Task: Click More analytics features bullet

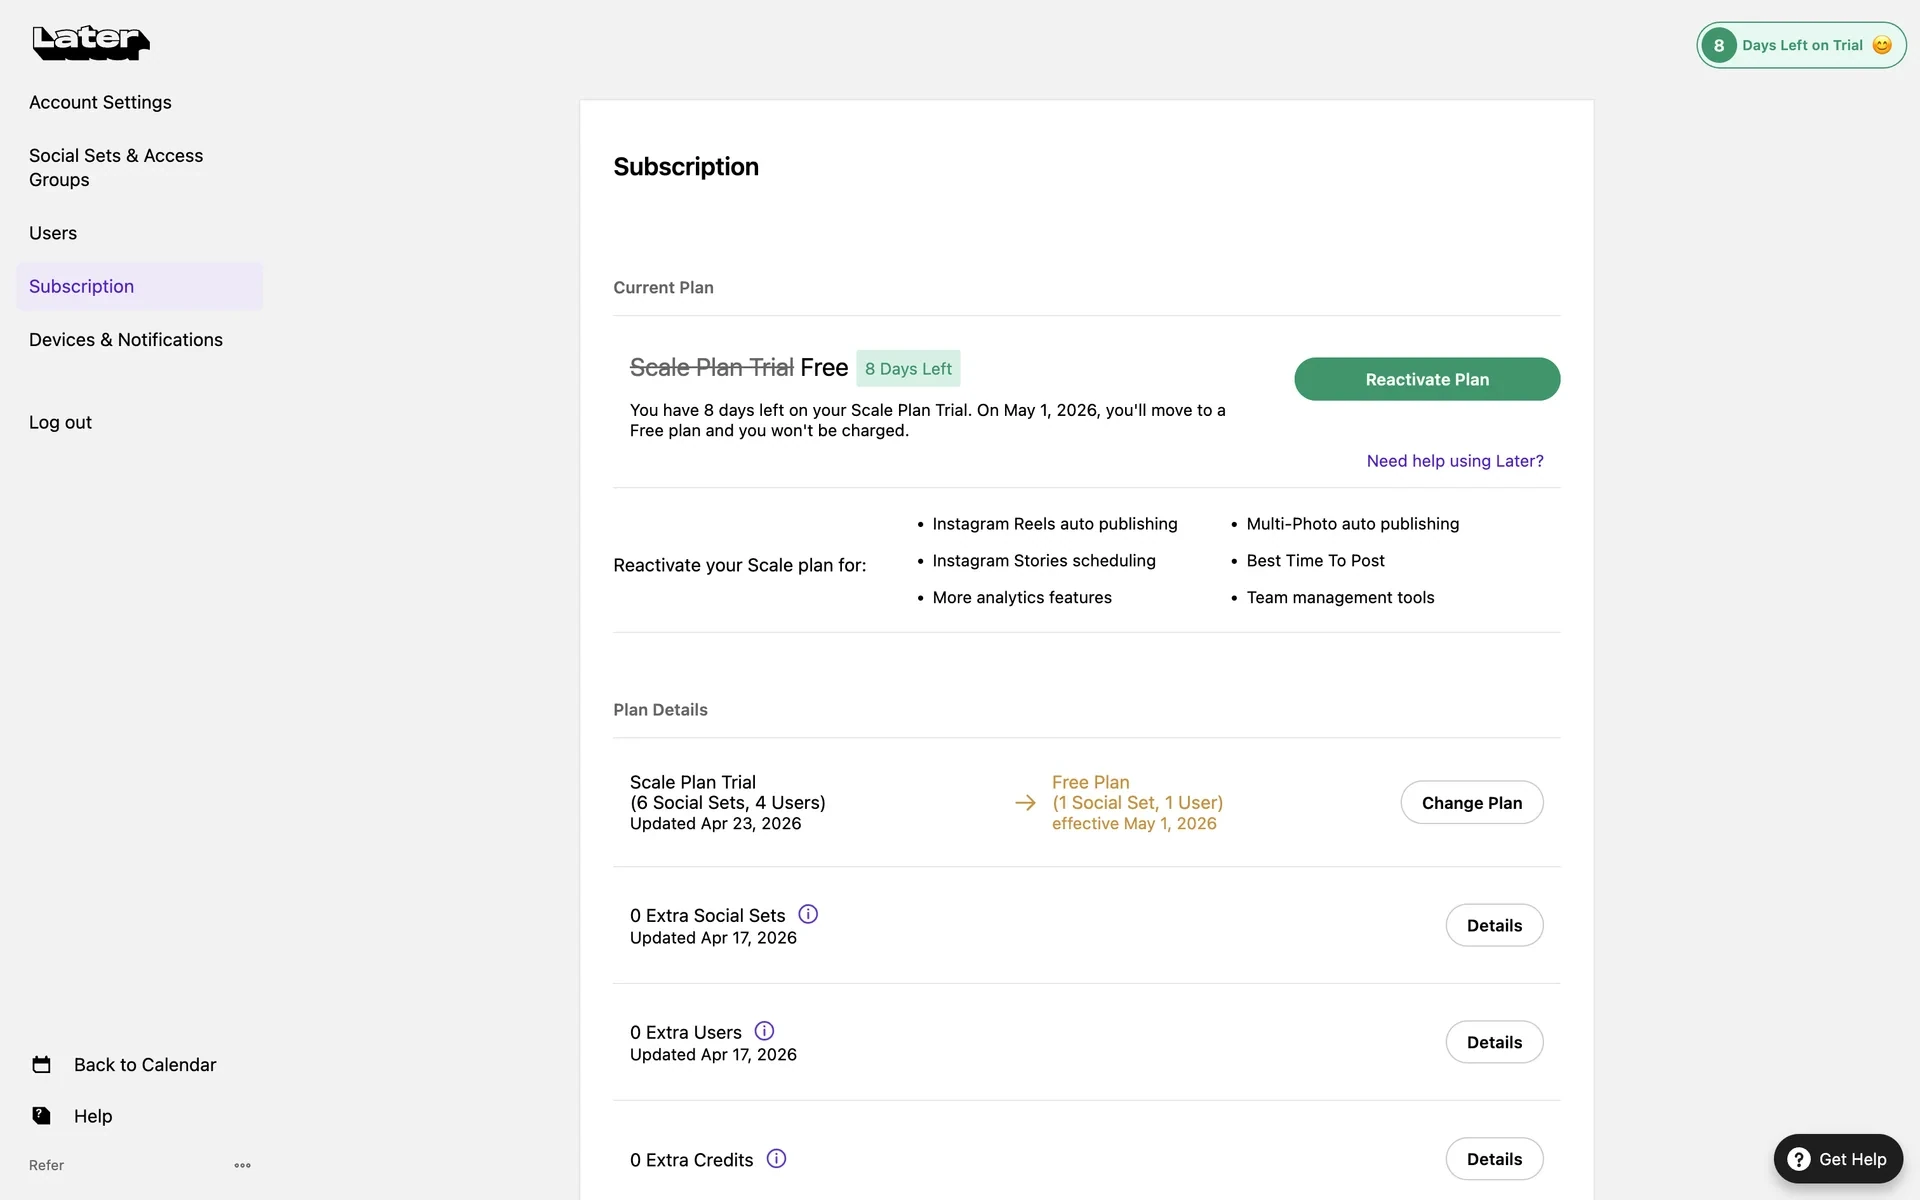Action: pos(1022,598)
